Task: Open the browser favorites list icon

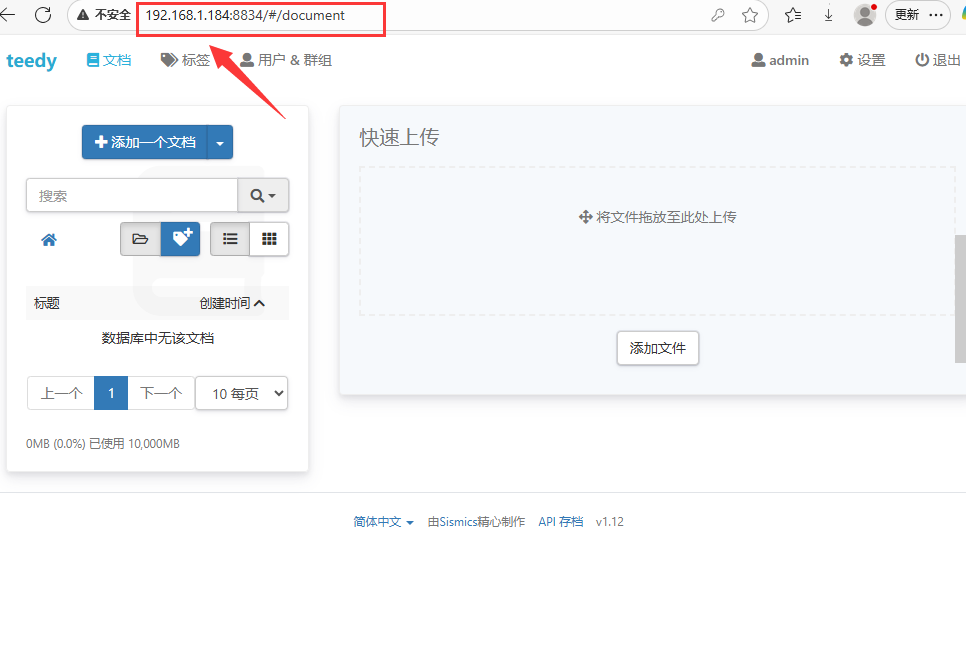Action: tap(793, 15)
